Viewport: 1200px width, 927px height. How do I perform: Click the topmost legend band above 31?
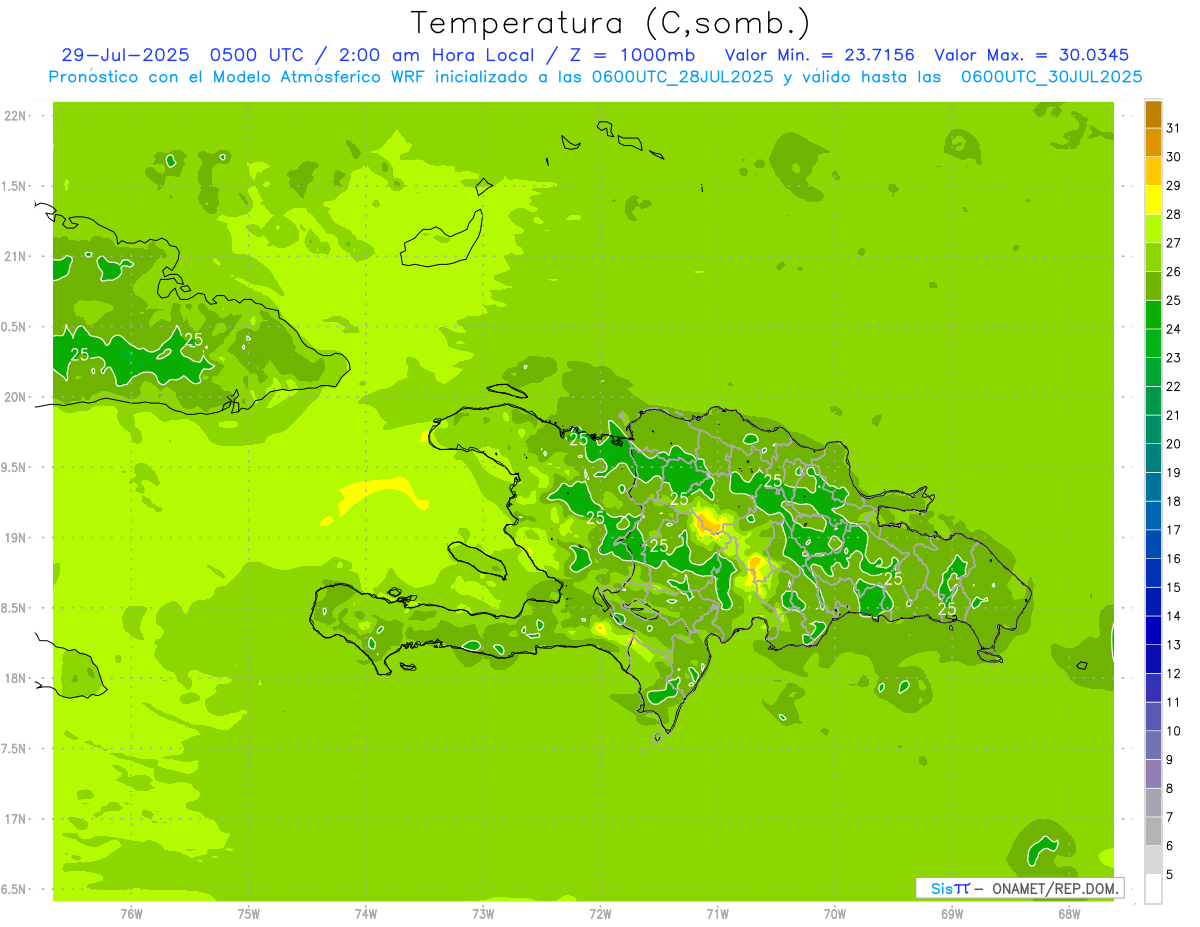1153,114
